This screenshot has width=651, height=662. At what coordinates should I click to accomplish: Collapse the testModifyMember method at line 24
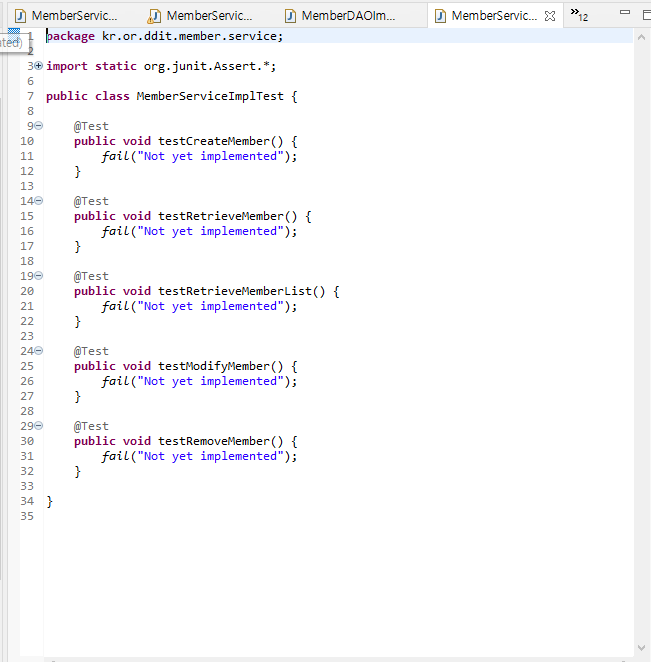pyautogui.click(x=38, y=351)
